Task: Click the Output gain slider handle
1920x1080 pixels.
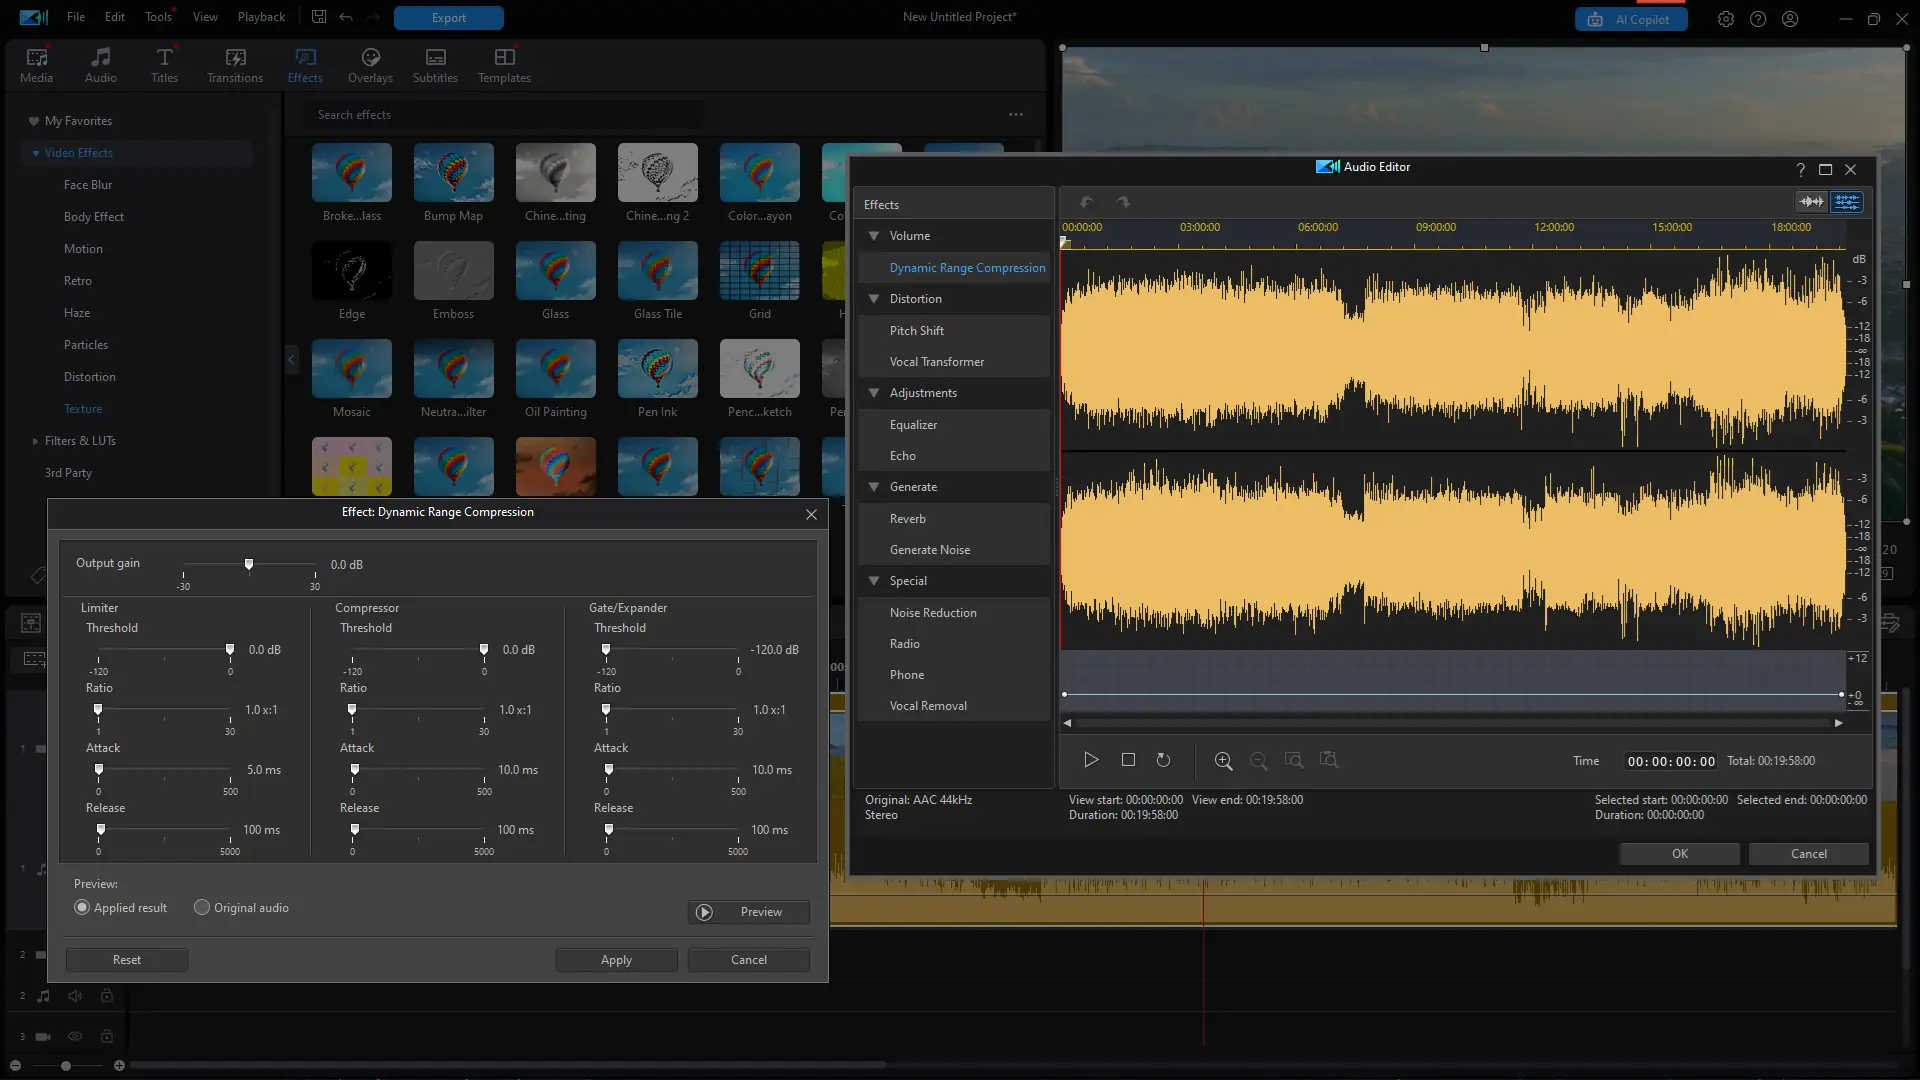Action: pyautogui.click(x=249, y=565)
